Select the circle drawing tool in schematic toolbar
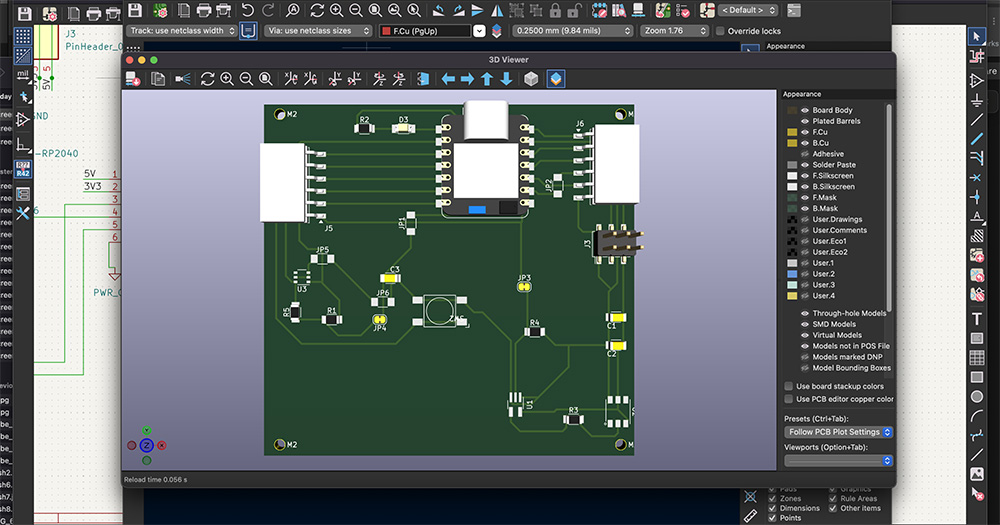The width and height of the screenshot is (1000, 525). tap(976, 397)
